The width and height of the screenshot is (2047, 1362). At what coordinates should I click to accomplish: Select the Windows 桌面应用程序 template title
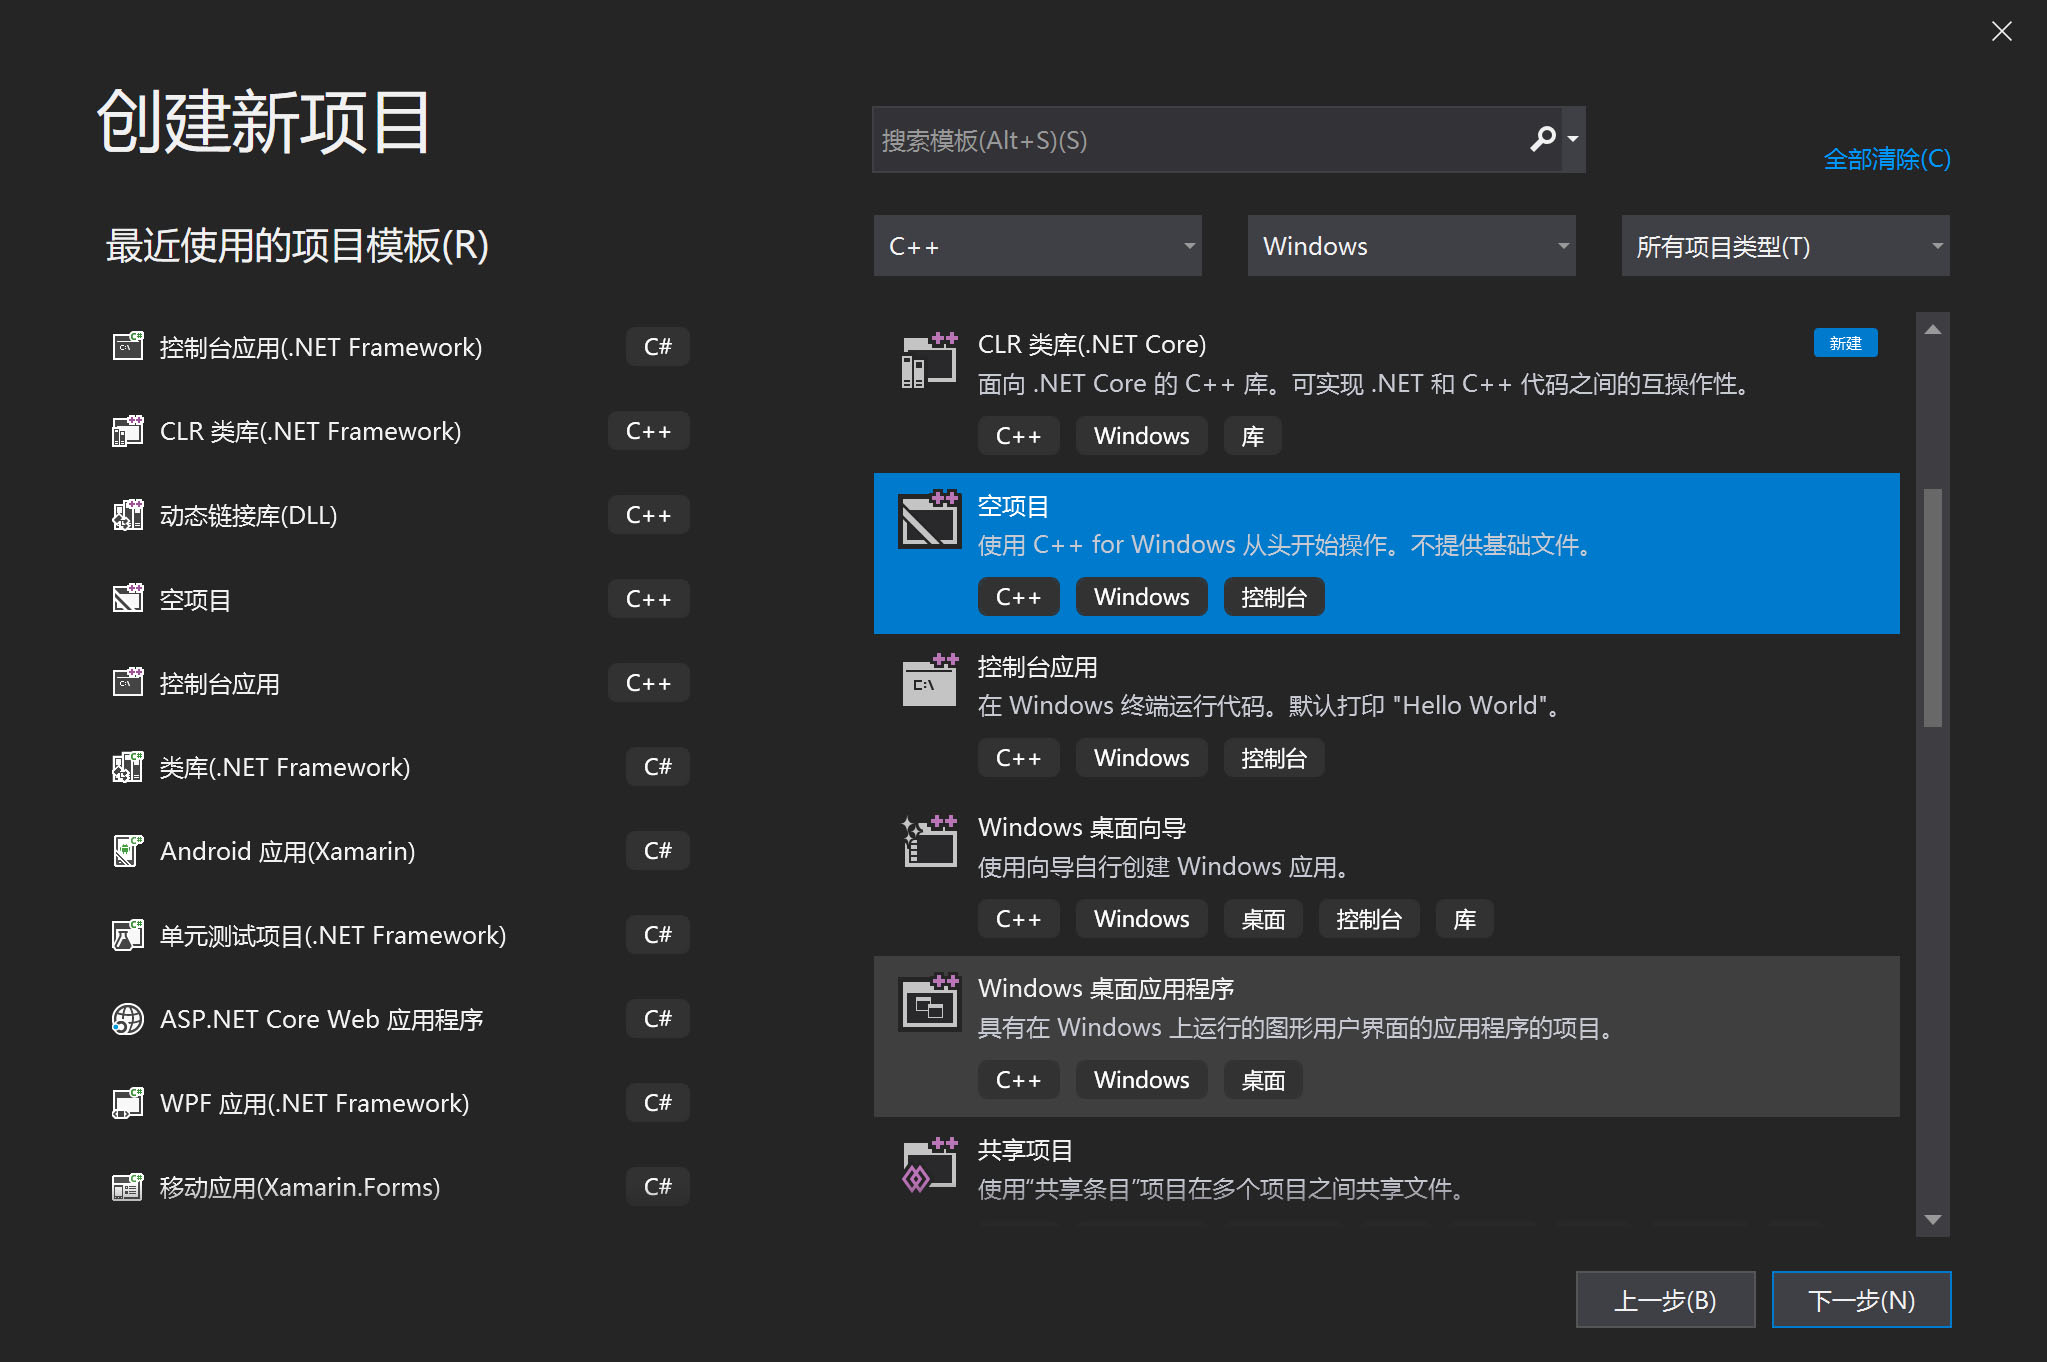click(x=1105, y=989)
